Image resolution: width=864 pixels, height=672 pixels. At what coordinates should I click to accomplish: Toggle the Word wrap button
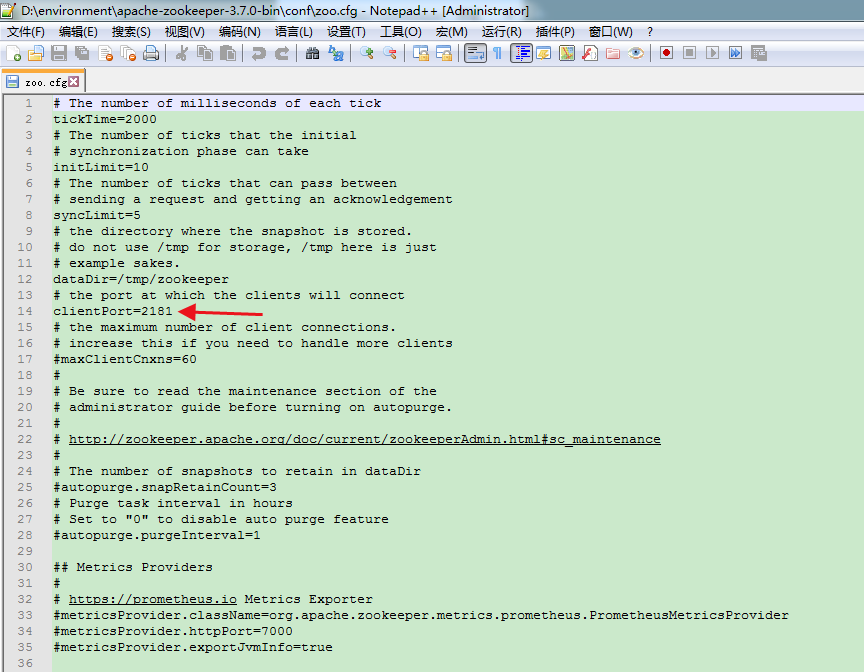point(475,53)
